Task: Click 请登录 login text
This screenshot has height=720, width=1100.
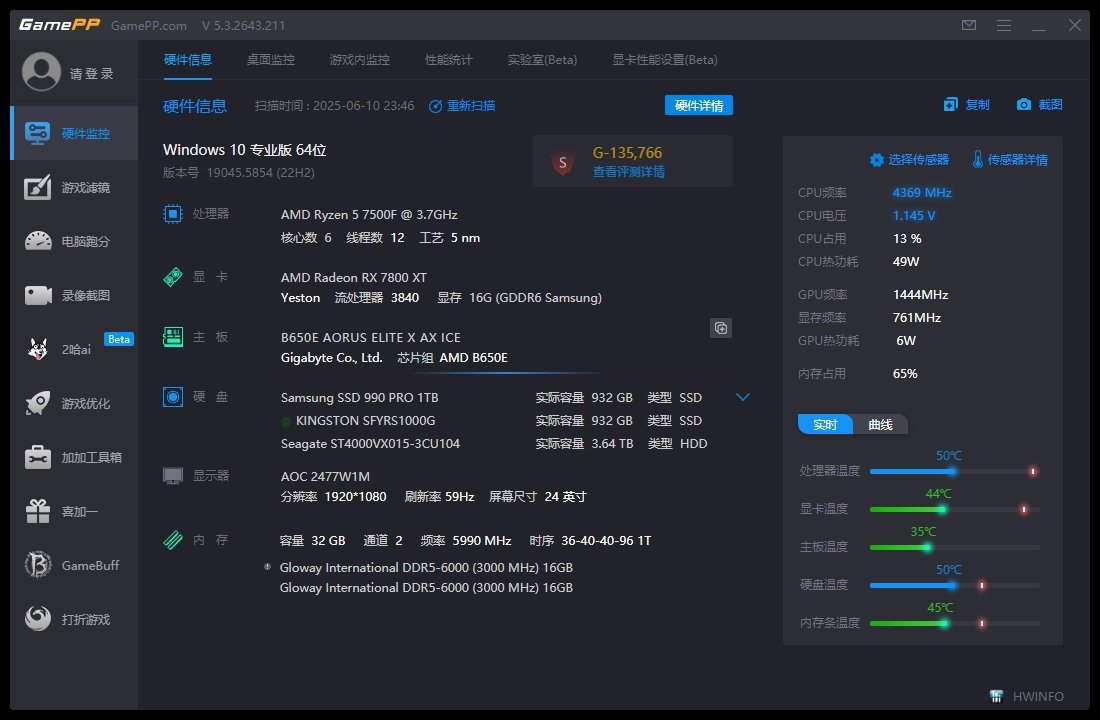Action: [x=91, y=74]
